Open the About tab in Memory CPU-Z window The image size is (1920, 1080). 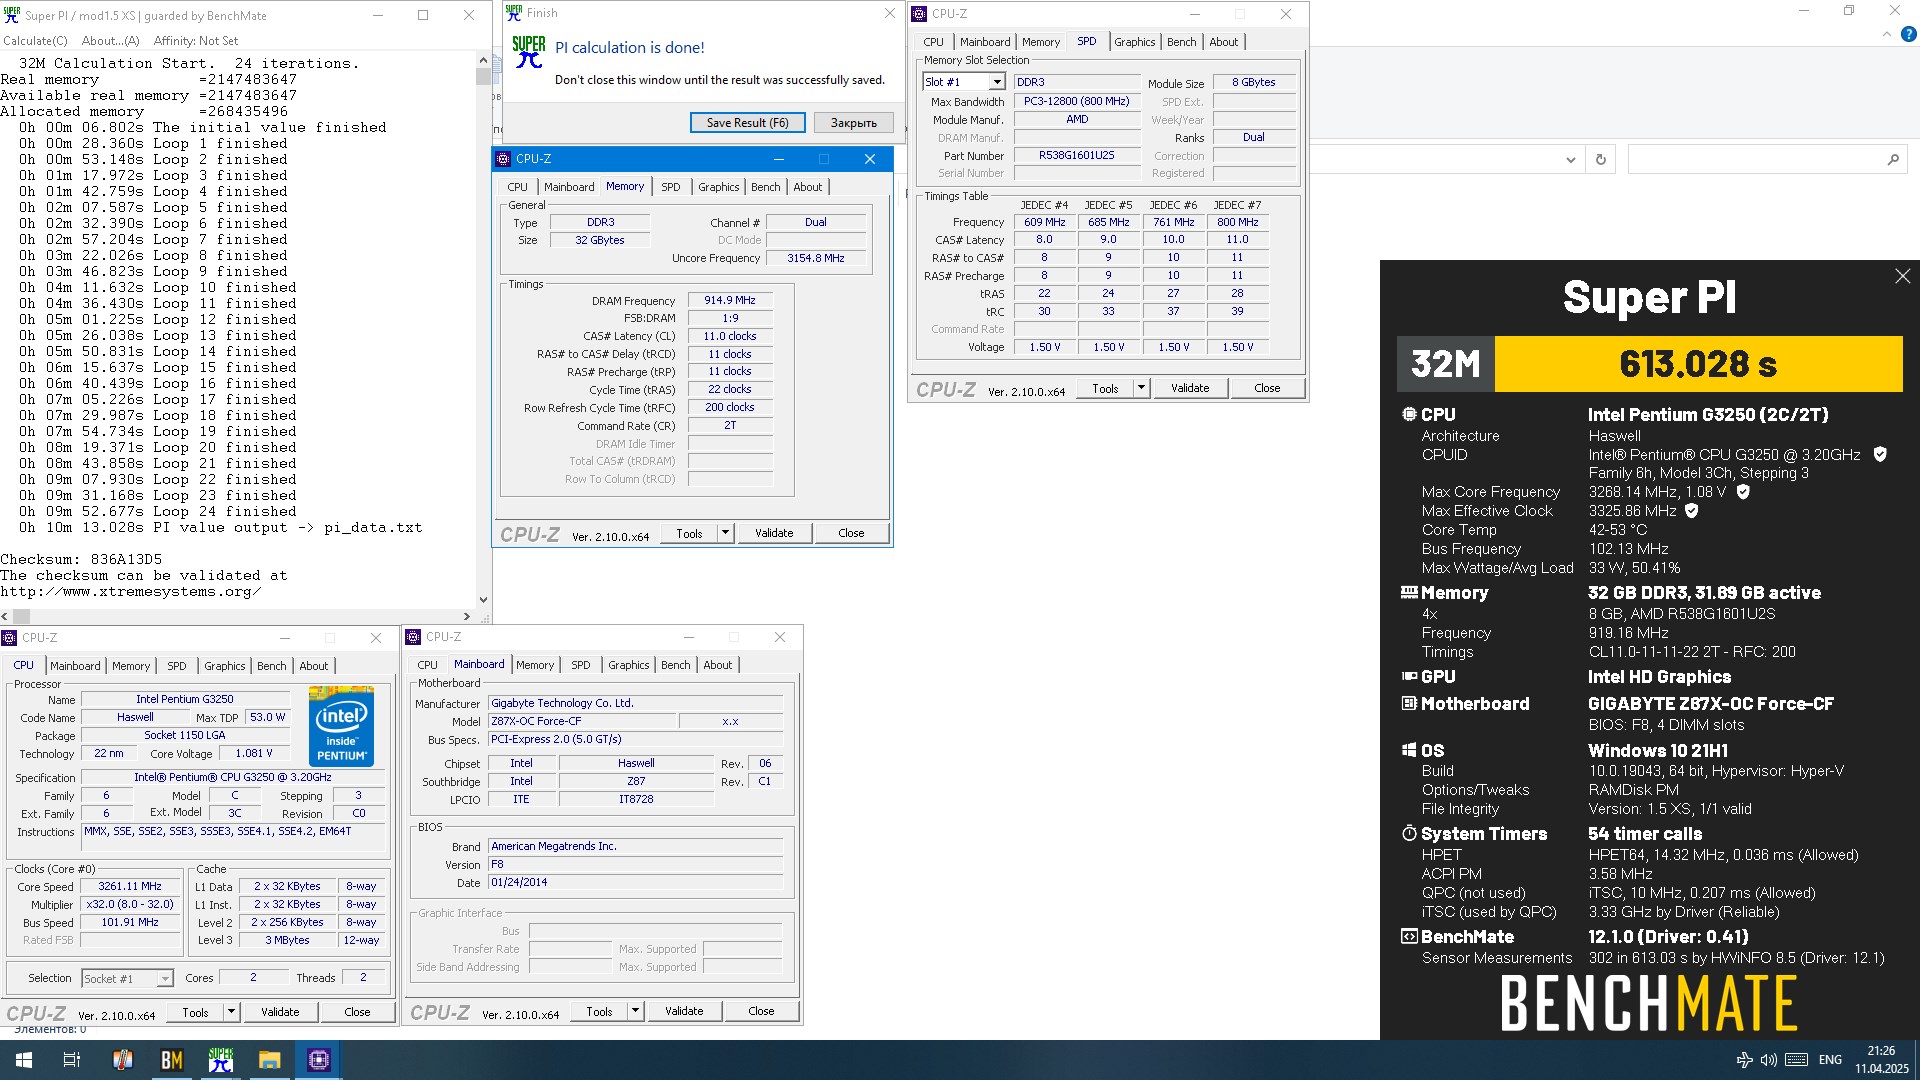coord(807,187)
